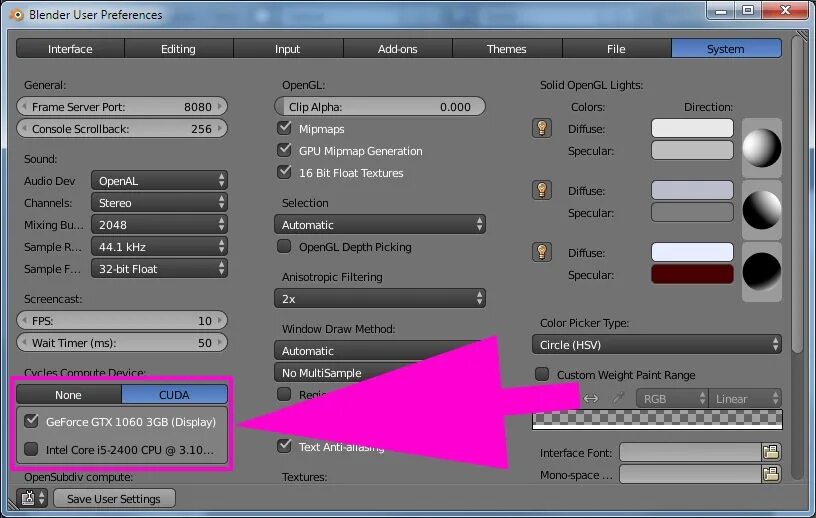Viewport: 816px width, 518px height.
Task: Open the Add-ons tab
Action: point(398,48)
